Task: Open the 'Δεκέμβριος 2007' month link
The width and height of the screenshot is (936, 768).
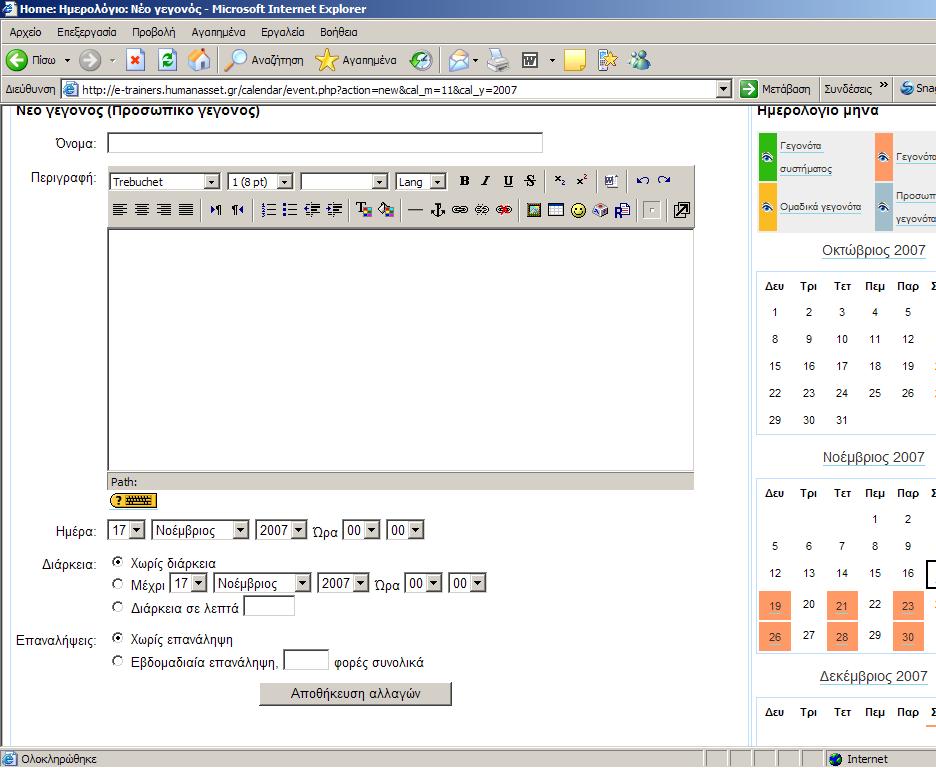Action: pos(873,676)
